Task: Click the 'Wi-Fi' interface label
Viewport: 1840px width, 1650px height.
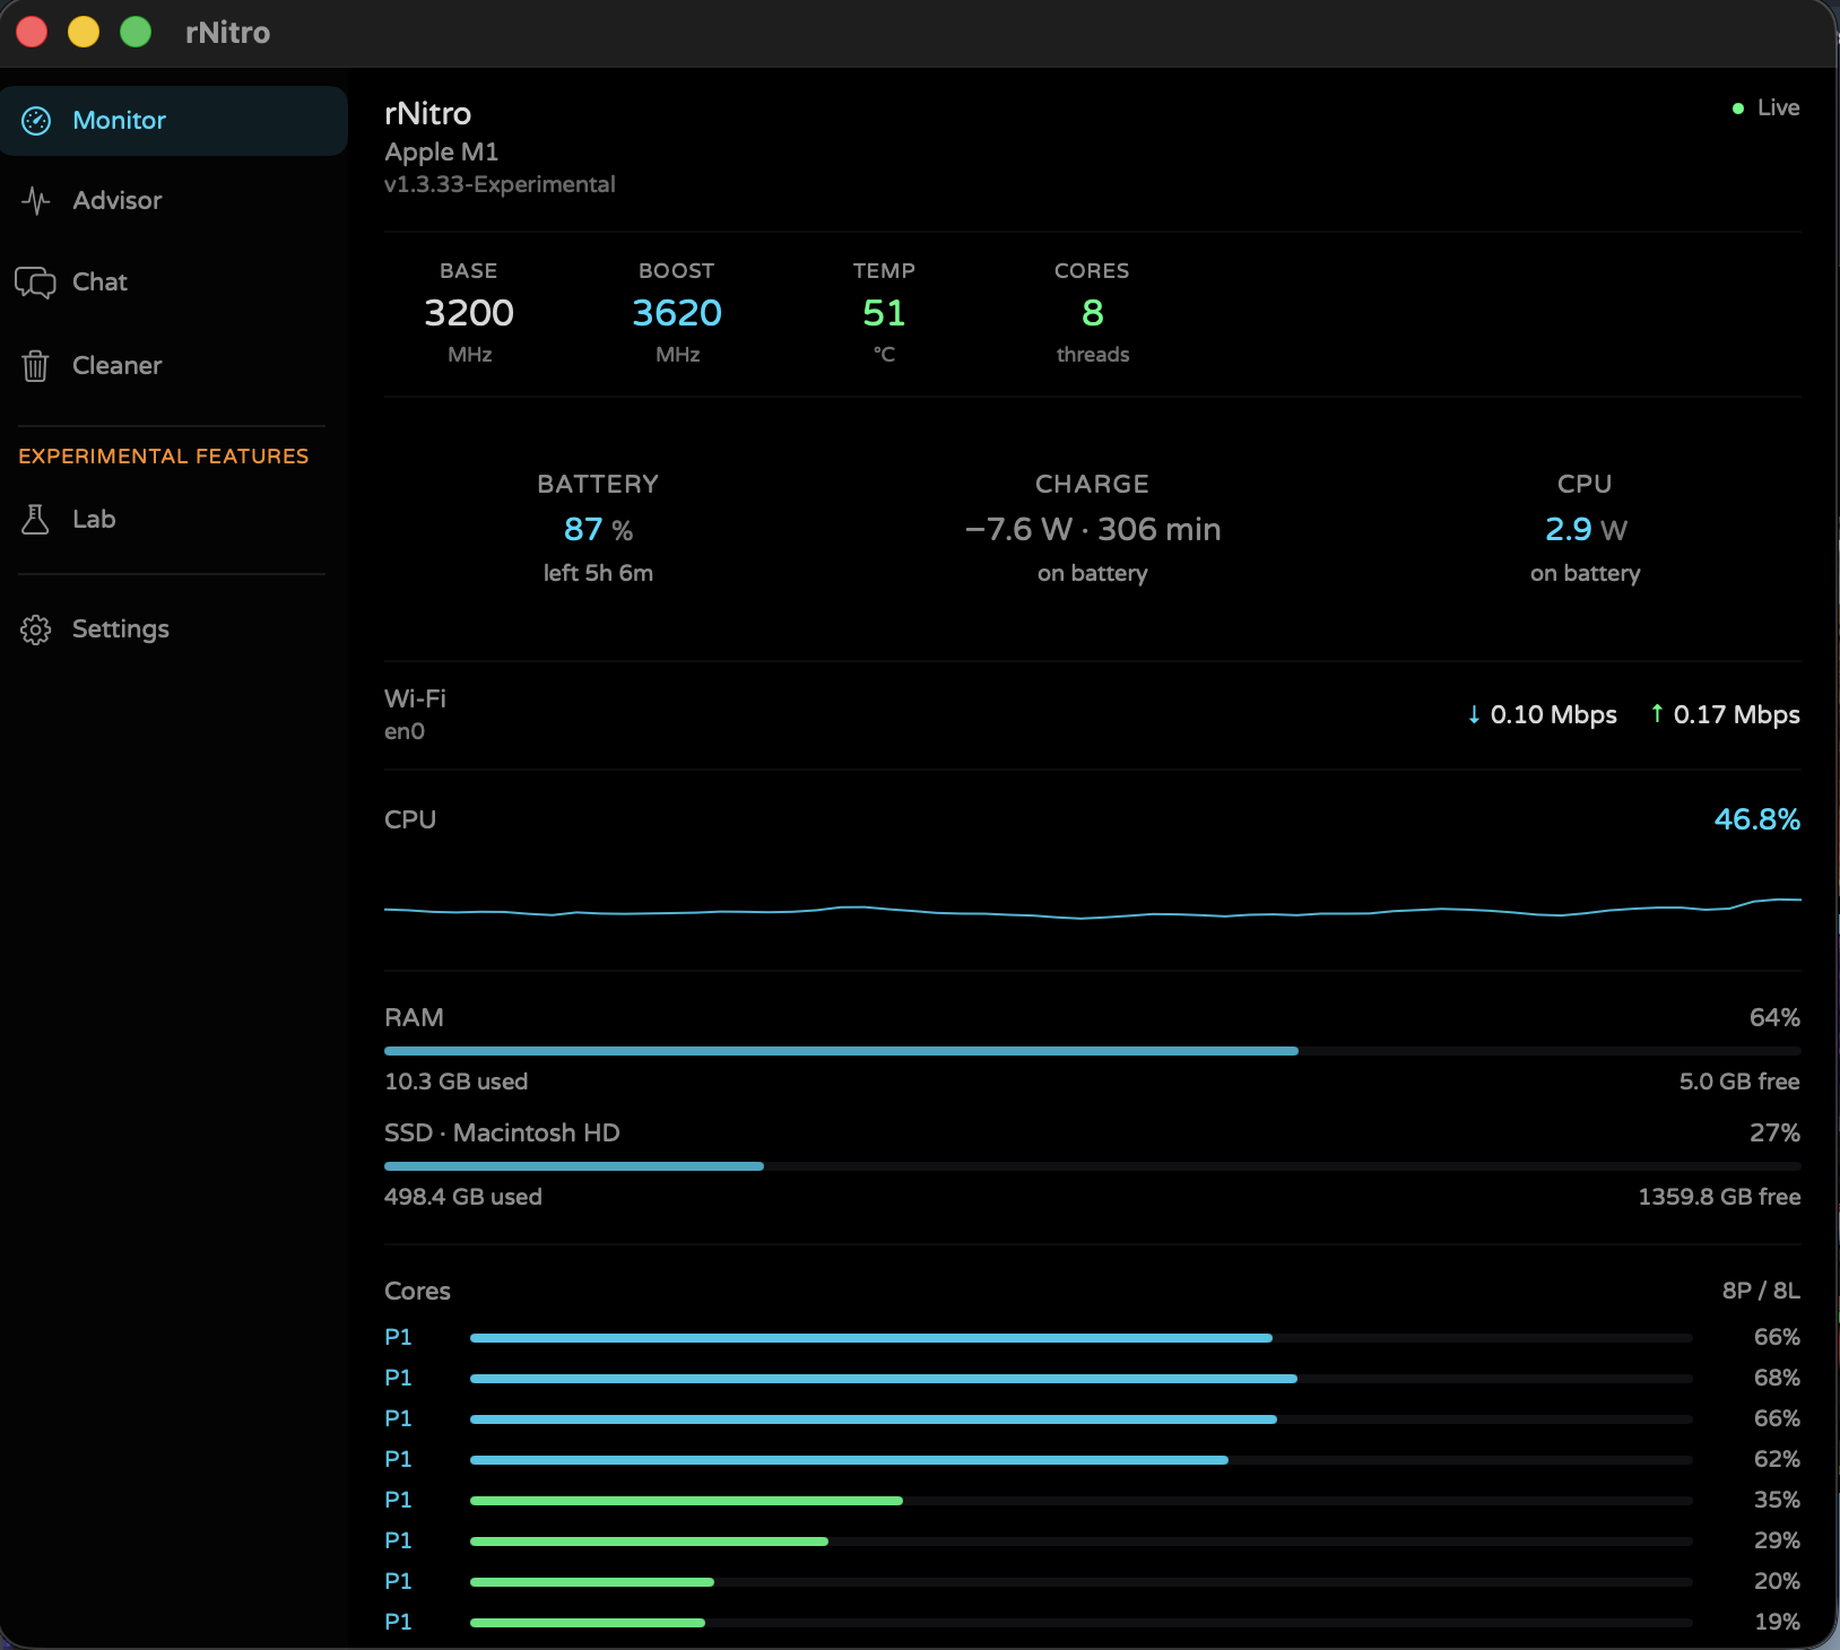Action: pos(415,699)
